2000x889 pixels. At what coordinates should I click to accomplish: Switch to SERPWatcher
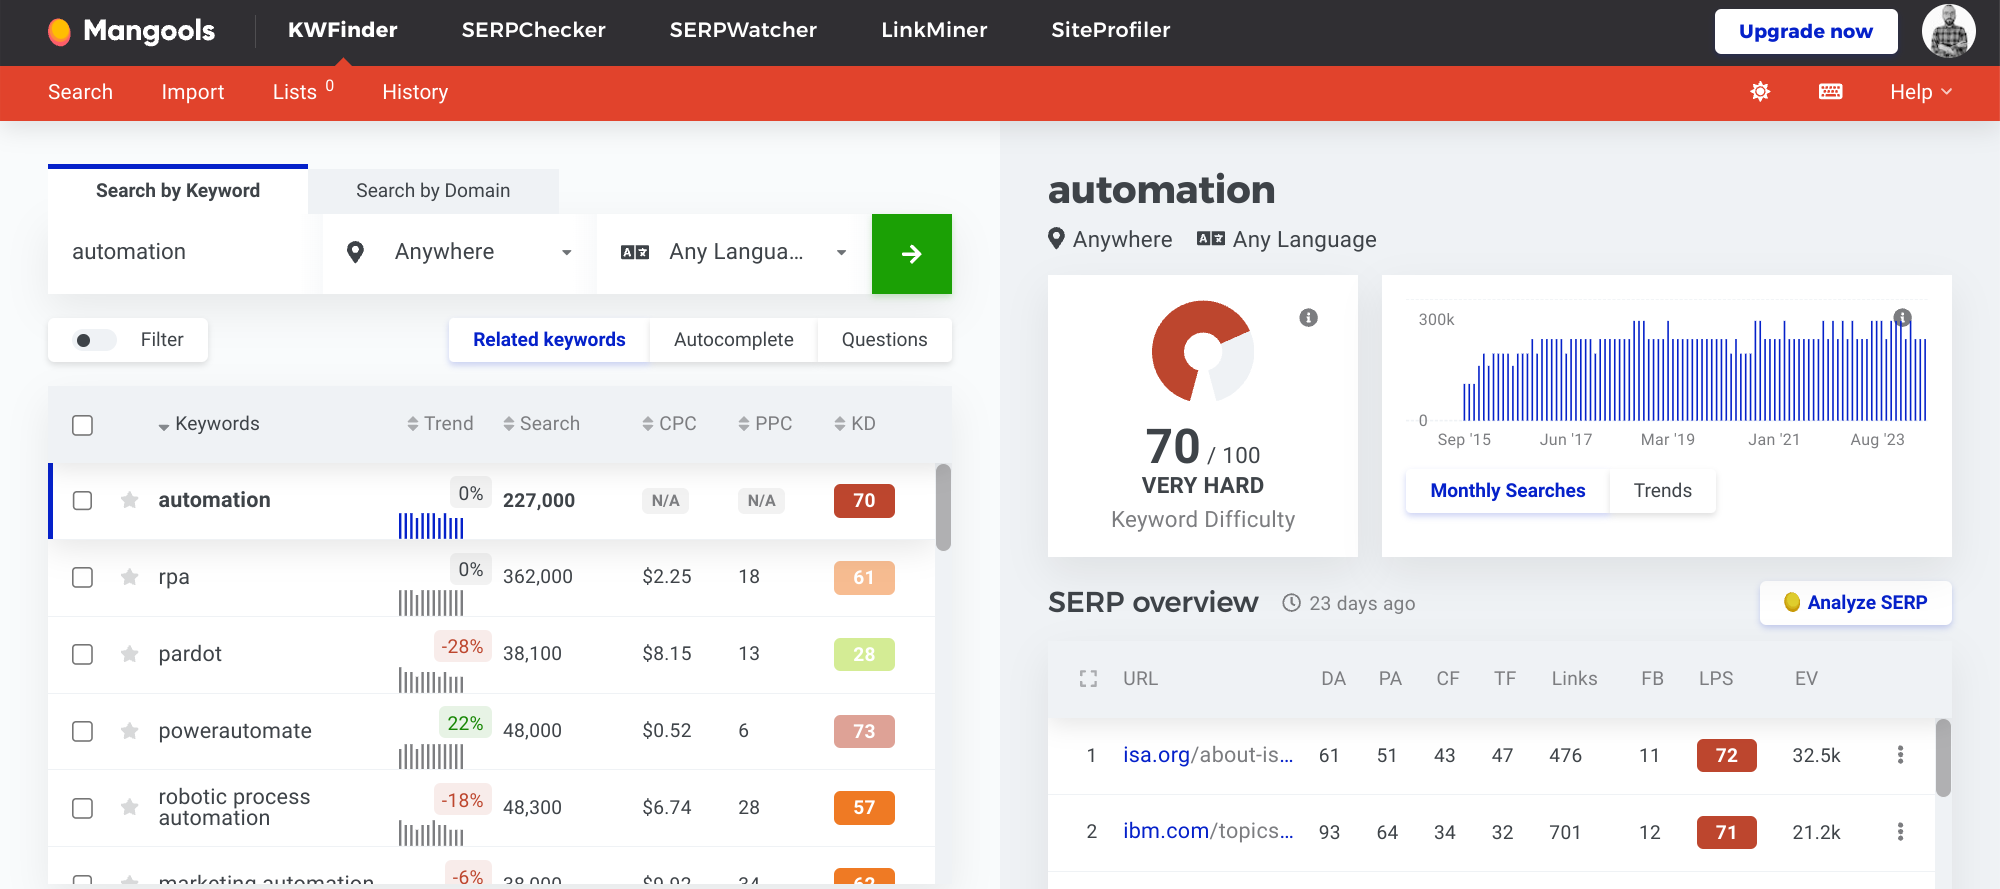[743, 30]
